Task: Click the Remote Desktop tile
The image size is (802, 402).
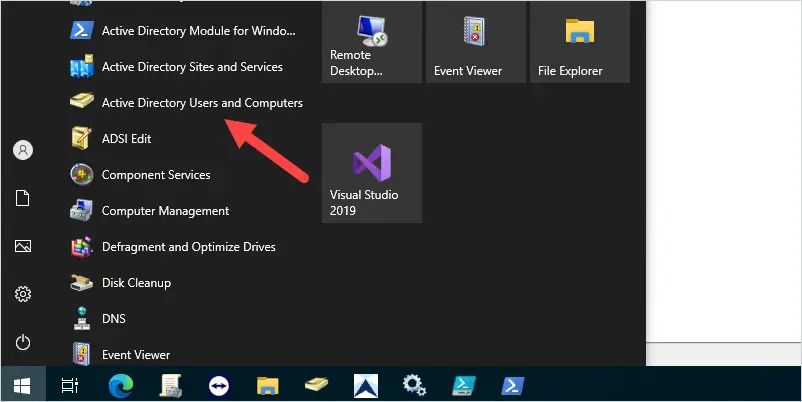Action: 372,42
